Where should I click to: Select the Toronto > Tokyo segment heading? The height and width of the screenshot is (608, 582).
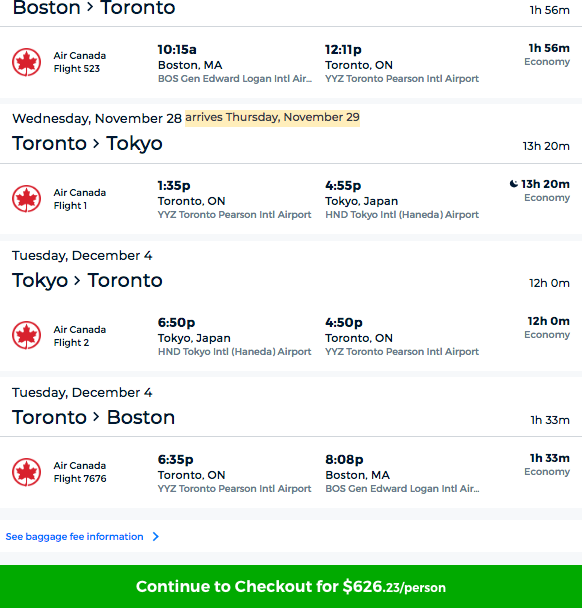(x=87, y=143)
